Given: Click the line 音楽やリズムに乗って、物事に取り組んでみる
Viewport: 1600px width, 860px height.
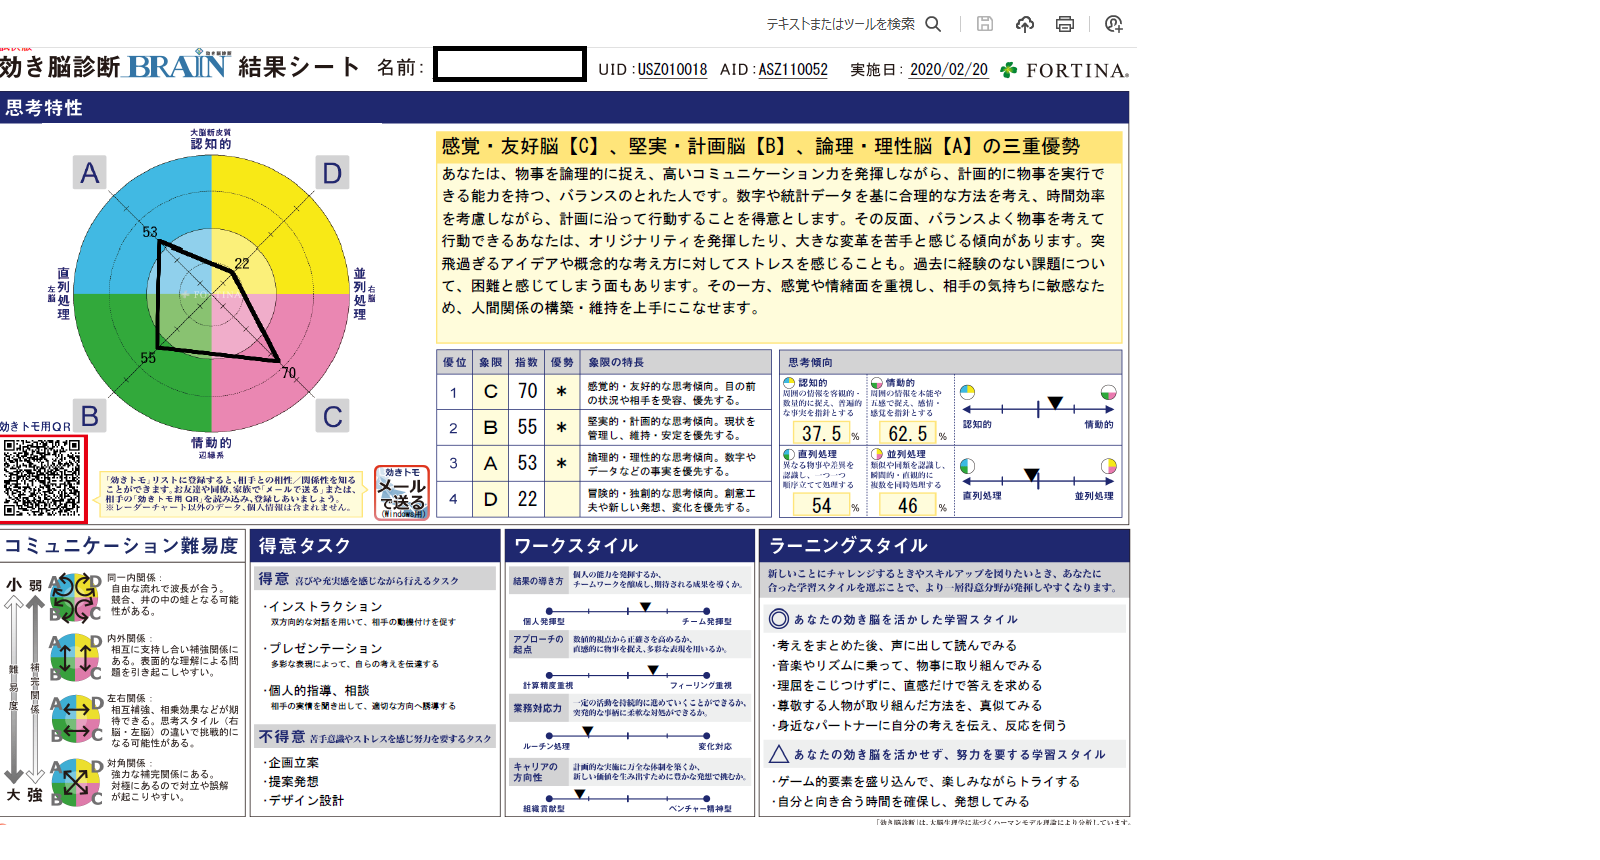Looking at the screenshot, I should pos(909,665).
